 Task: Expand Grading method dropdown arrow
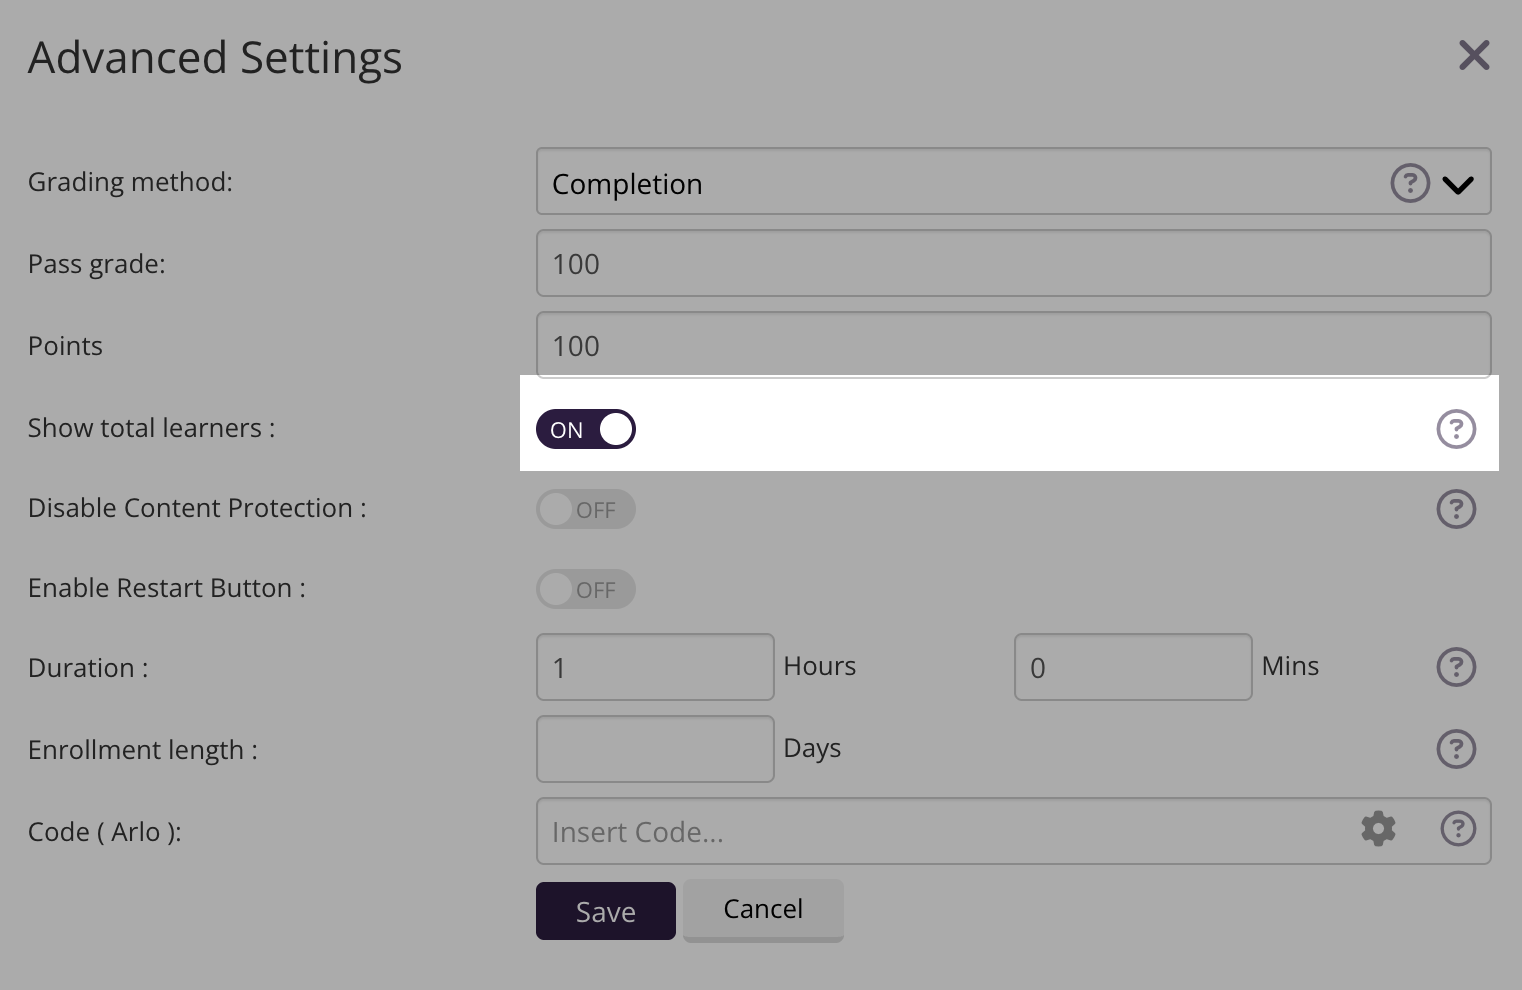click(x=1459, y=184)
